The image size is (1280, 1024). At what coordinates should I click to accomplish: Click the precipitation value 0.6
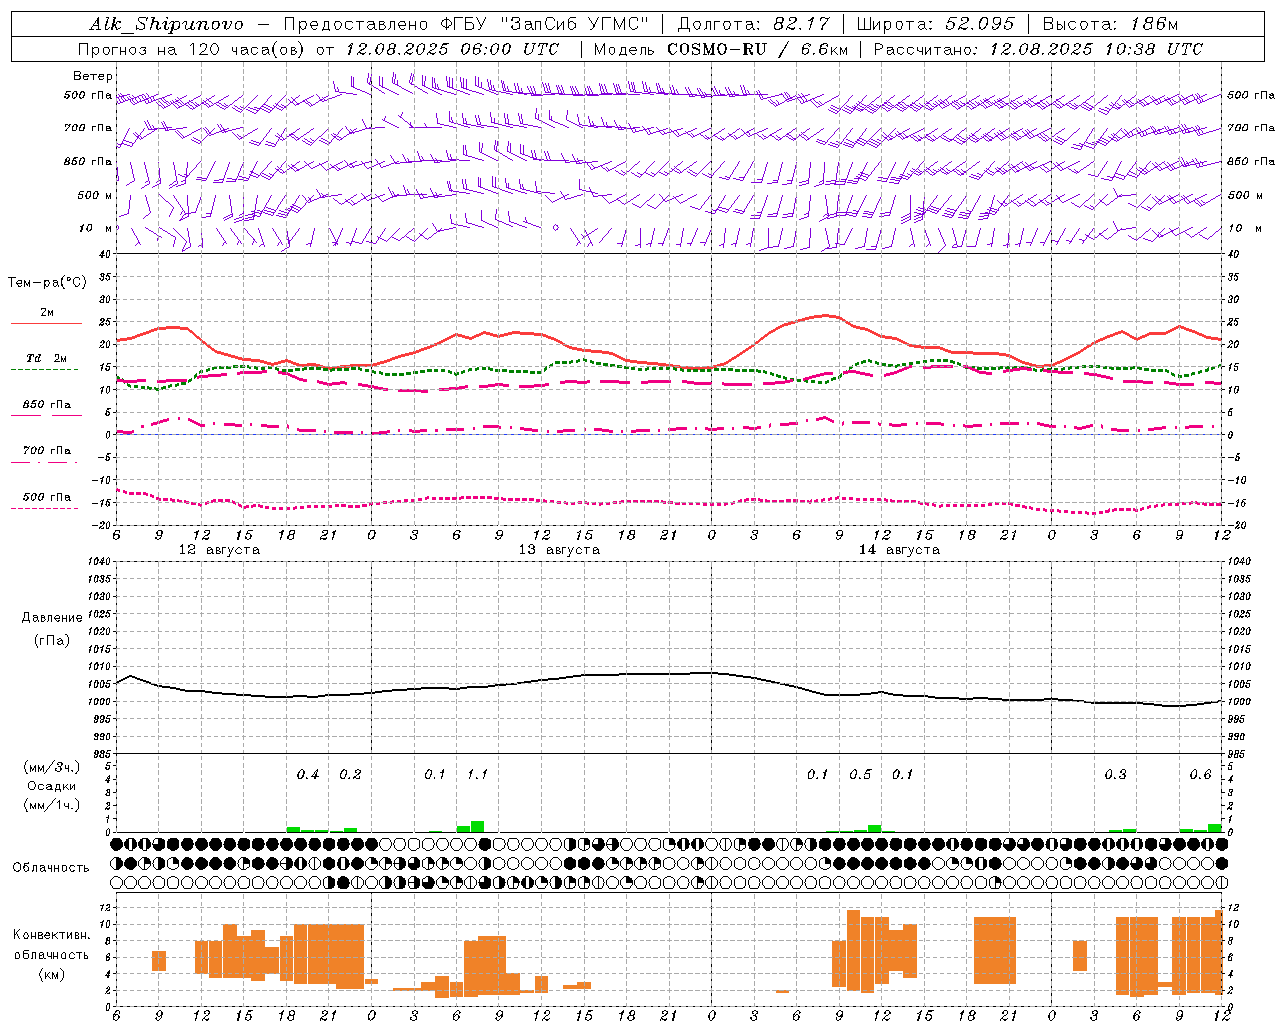1200,774
